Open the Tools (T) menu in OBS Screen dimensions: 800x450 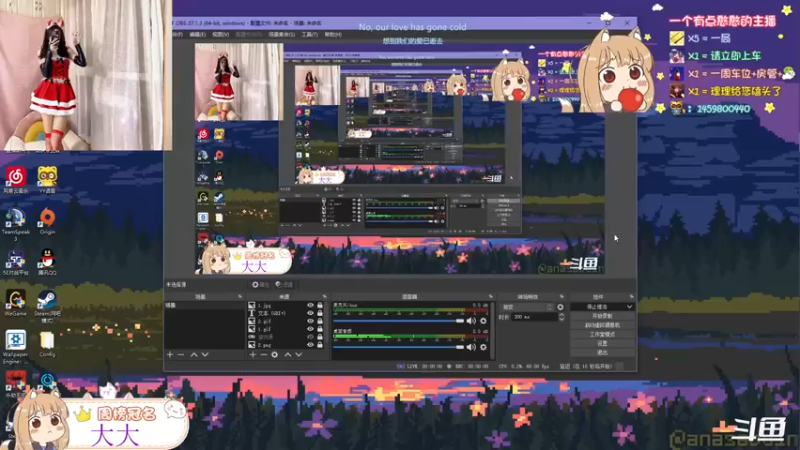309,35
